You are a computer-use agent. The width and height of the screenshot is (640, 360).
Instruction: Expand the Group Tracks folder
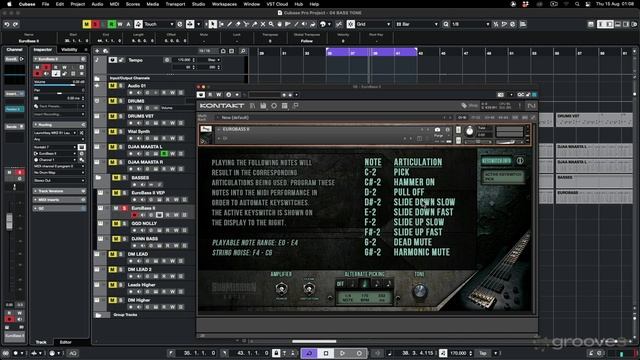click(x=98, y=315)
